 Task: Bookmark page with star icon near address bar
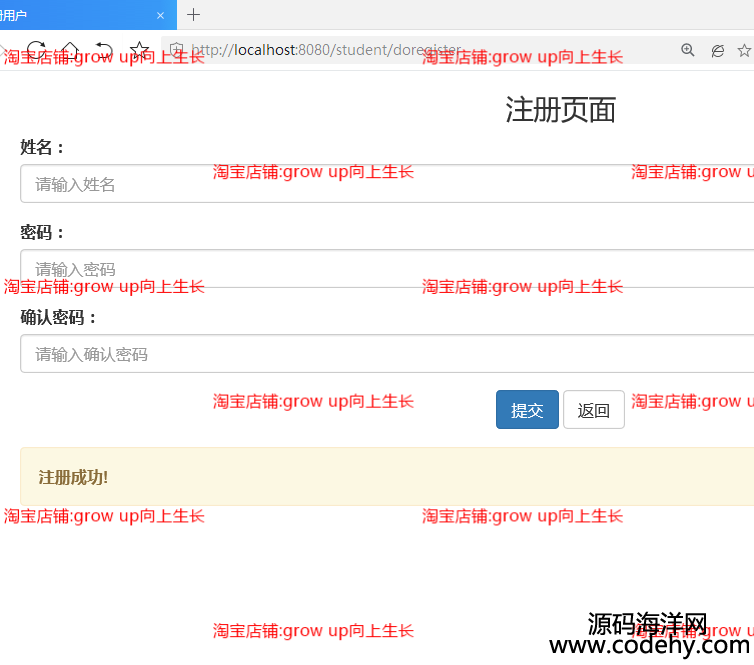coord(139,50)
